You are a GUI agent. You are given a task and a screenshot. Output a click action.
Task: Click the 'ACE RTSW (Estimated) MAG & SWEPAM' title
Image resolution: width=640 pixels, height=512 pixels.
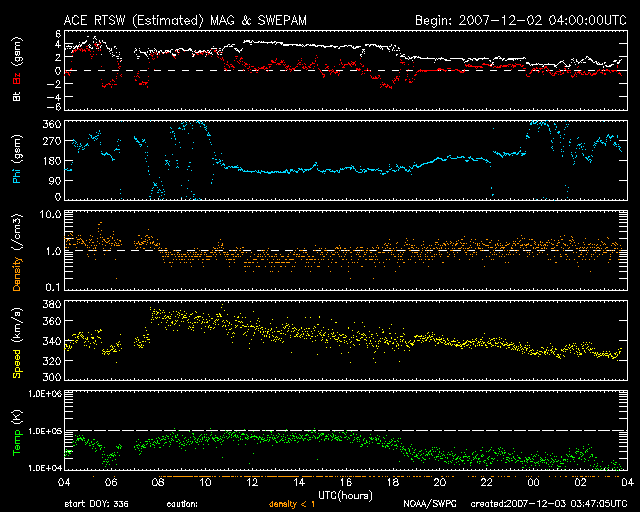tap(185, 20)
